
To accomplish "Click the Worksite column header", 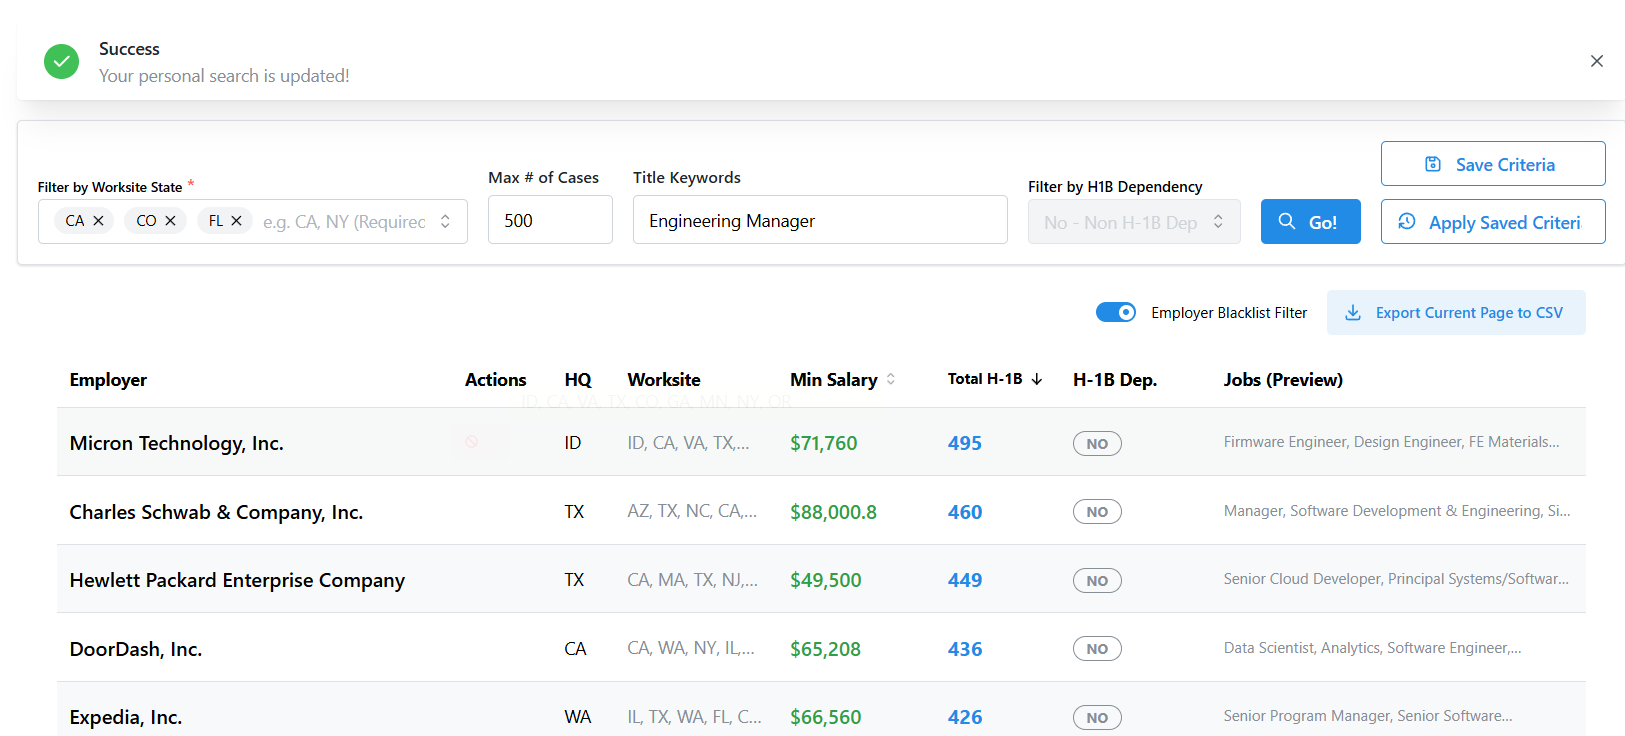I will [x=664, y=380].
